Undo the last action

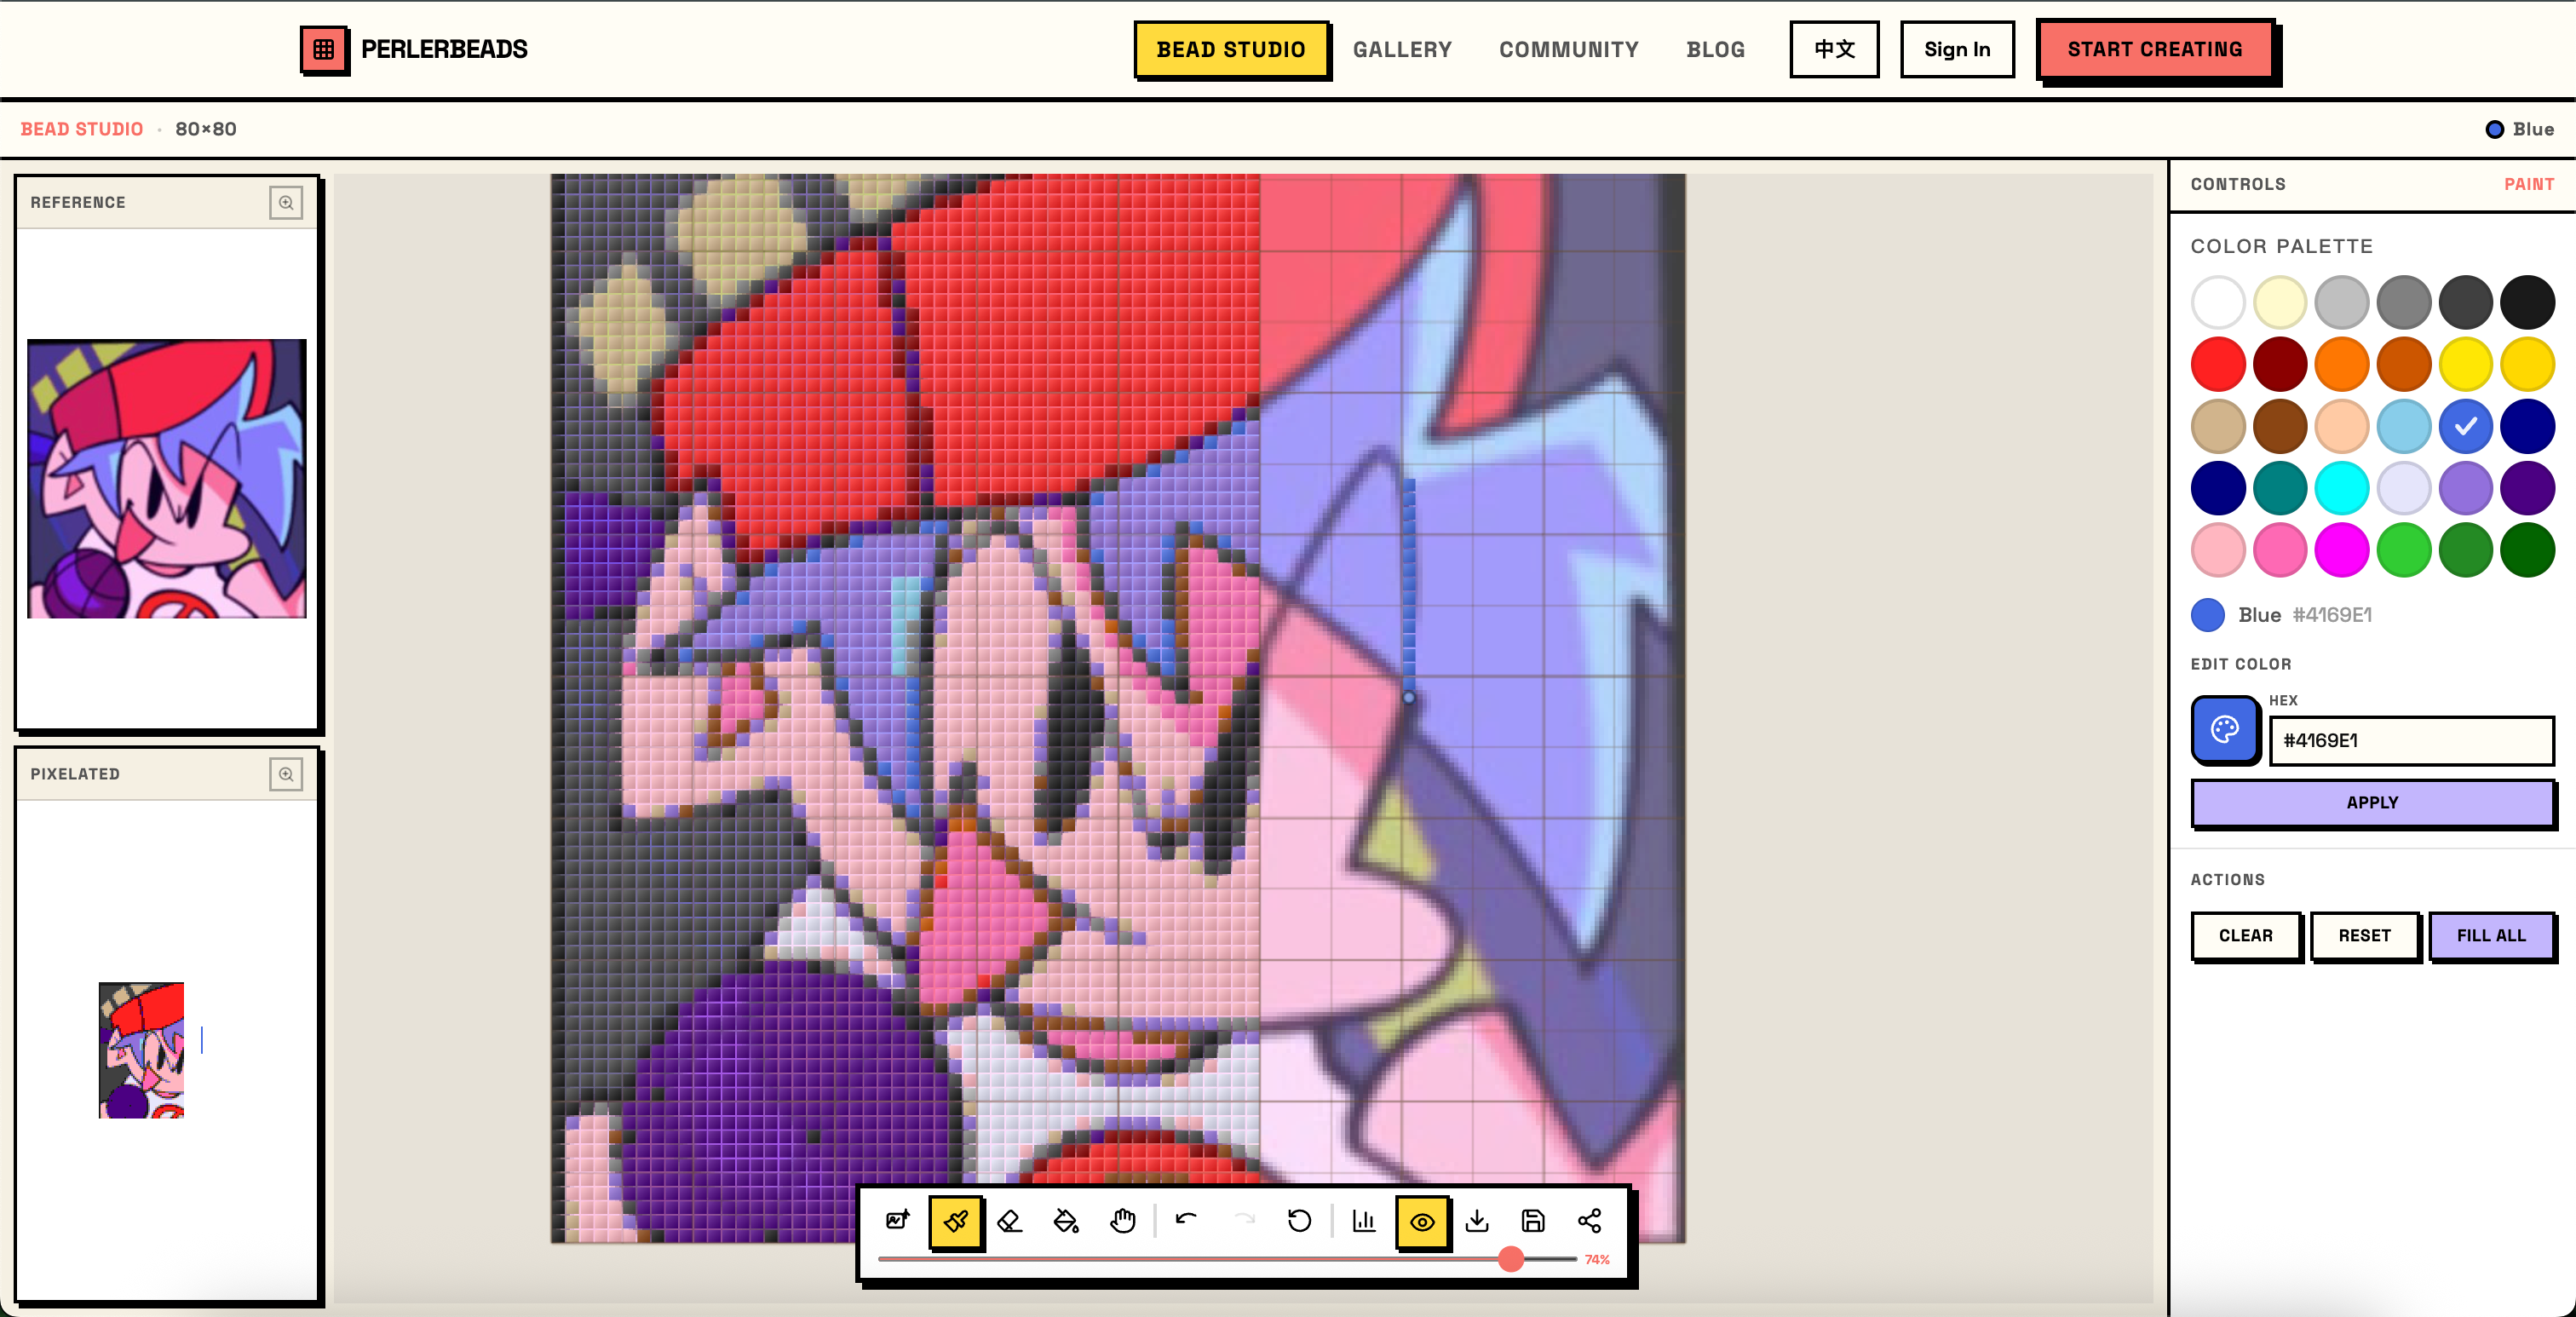pos(1186,1220)
